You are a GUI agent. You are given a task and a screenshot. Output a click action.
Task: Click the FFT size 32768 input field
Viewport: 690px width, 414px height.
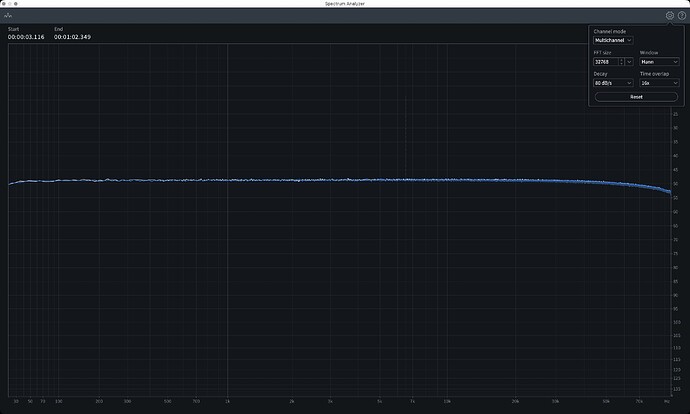point(606,62)
